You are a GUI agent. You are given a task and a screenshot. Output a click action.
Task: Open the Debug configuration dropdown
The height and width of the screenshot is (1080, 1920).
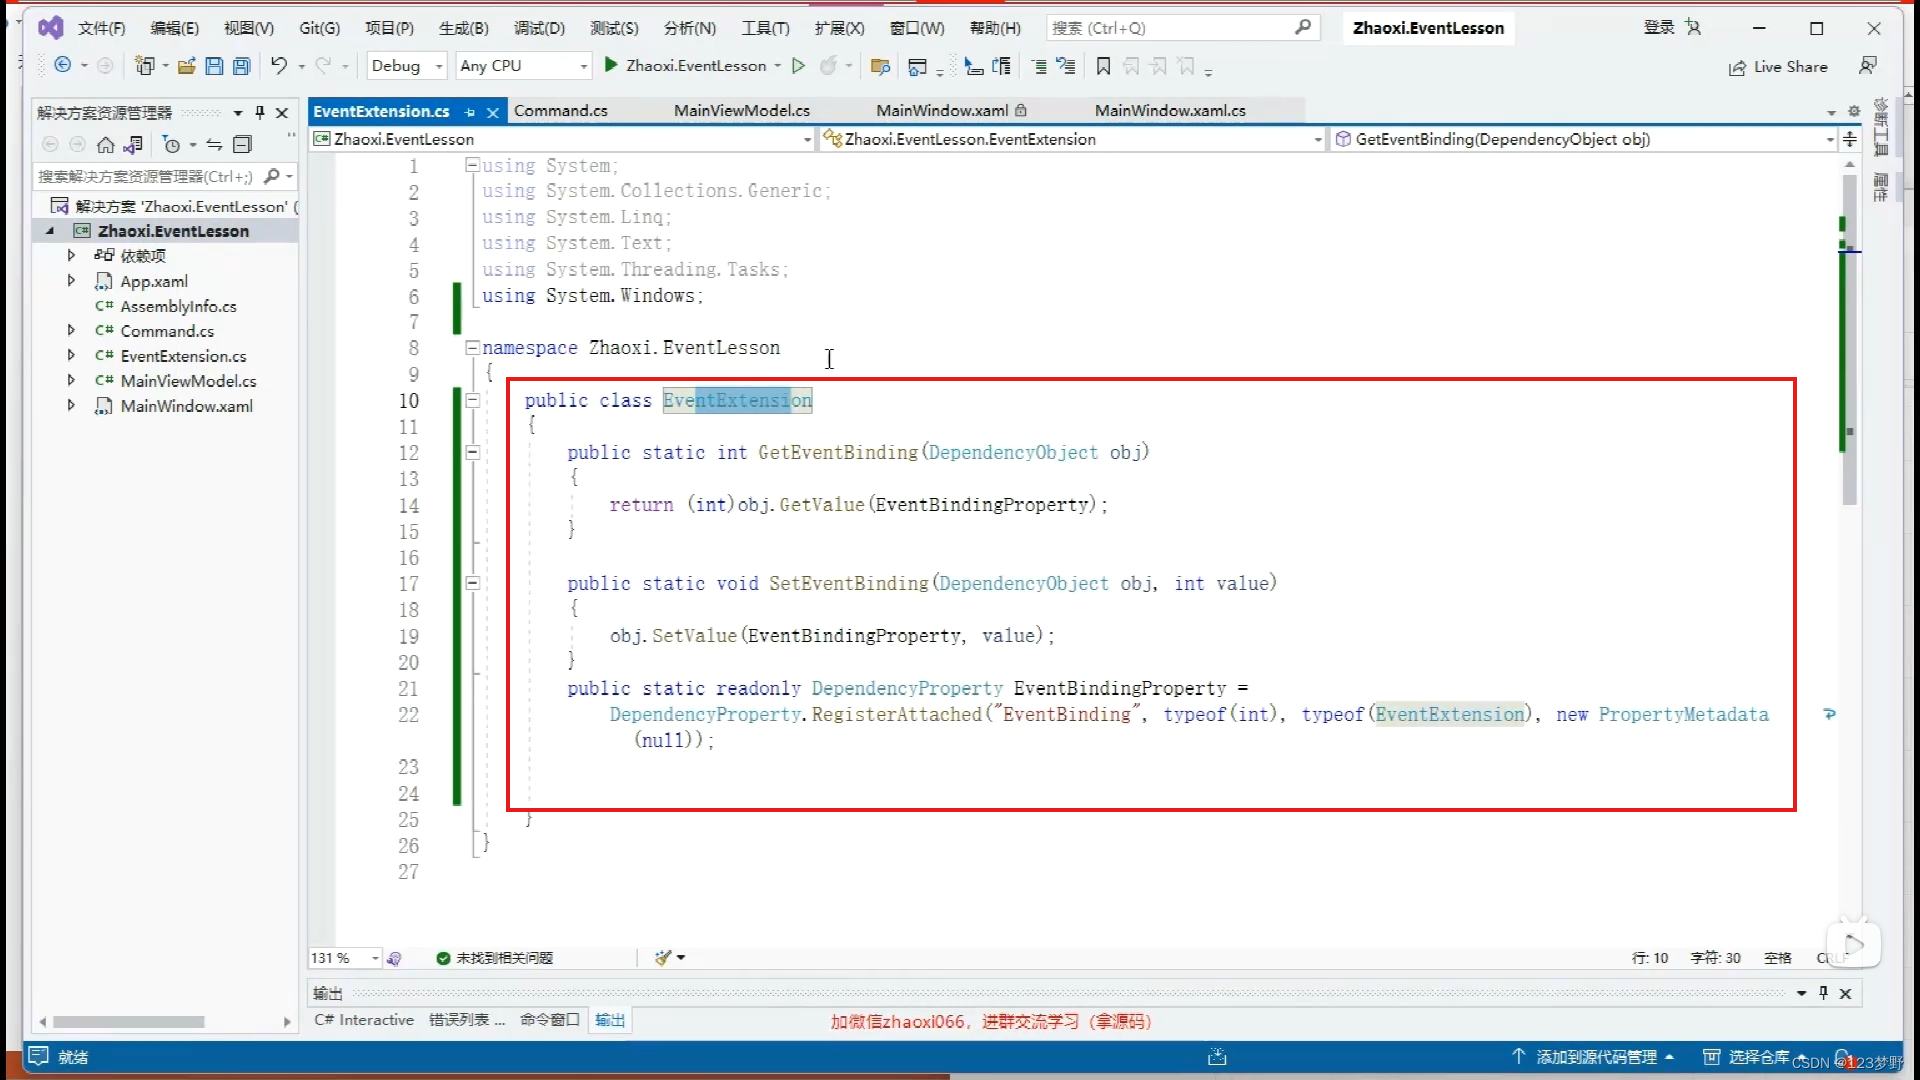(406, 65)
